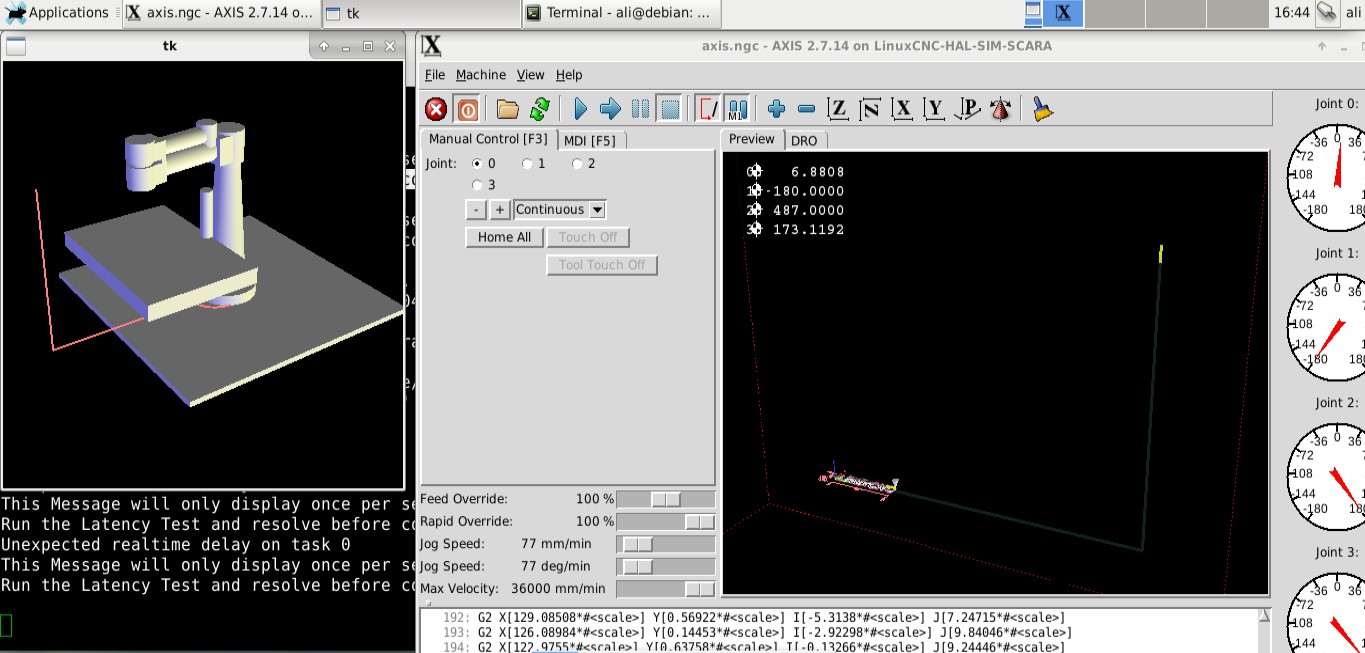Select joint 1 radio button
1365x653 pixels.
click(x=527, y=163)
